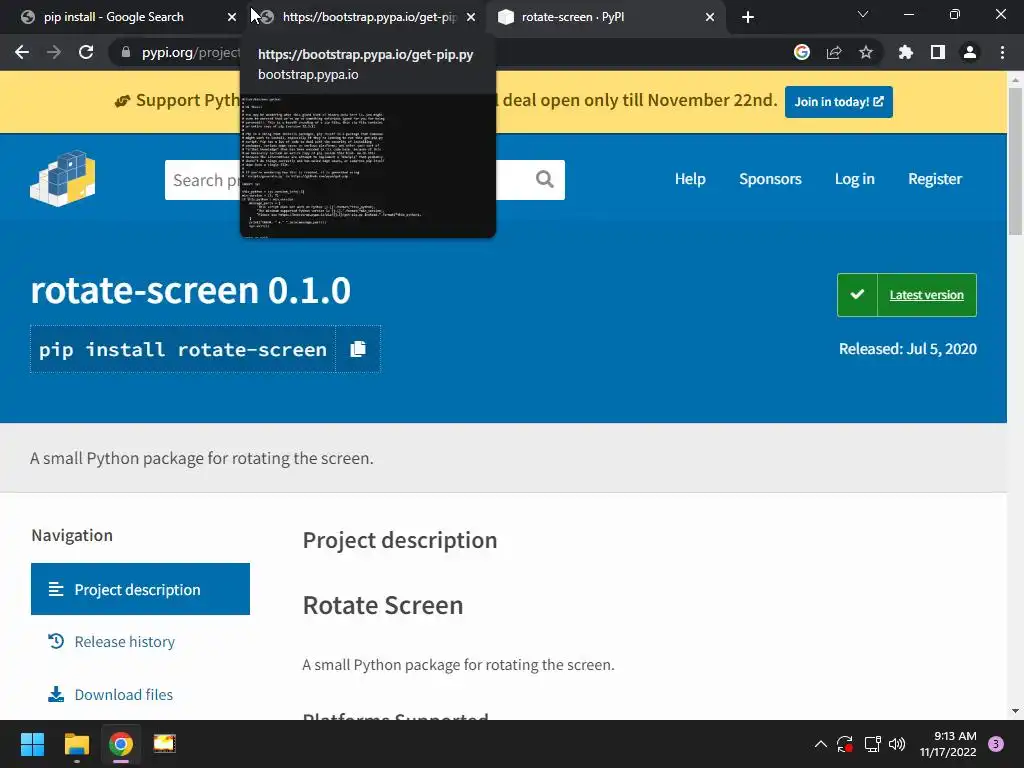Viewport: 1024px width, 768px height.
Task: Switch to bootstrap.pypa.io get-pip tab
Action: (368, 17)
